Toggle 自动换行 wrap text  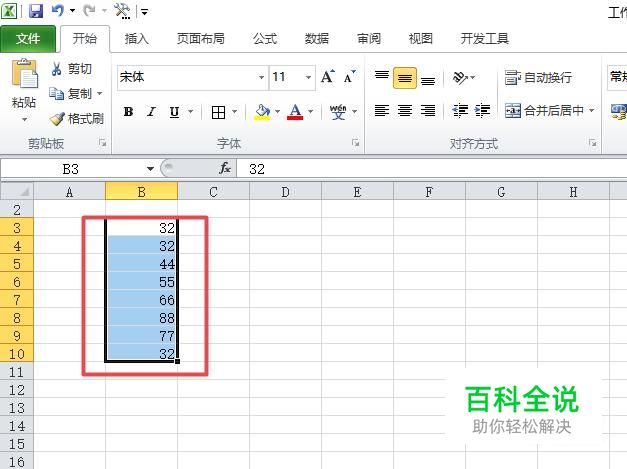tap(538, 78)
